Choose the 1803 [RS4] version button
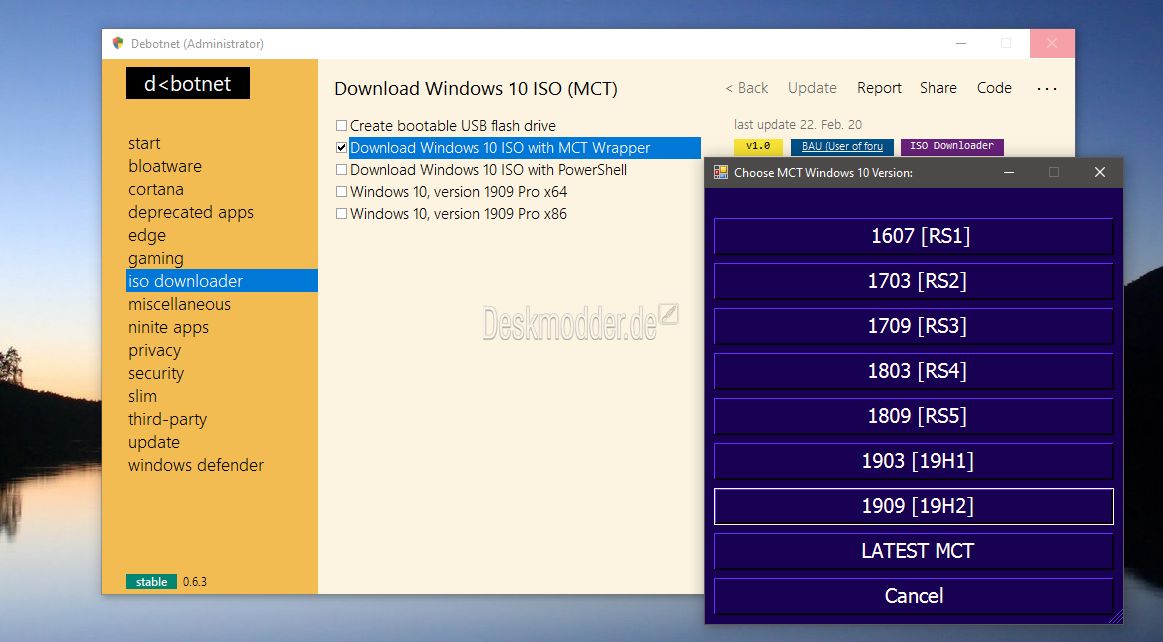The width and height of the screenshot is (1163, 642). coord(914,371)
